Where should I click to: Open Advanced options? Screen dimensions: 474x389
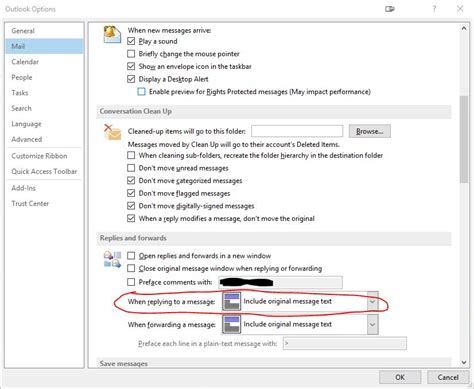(45, 139)
